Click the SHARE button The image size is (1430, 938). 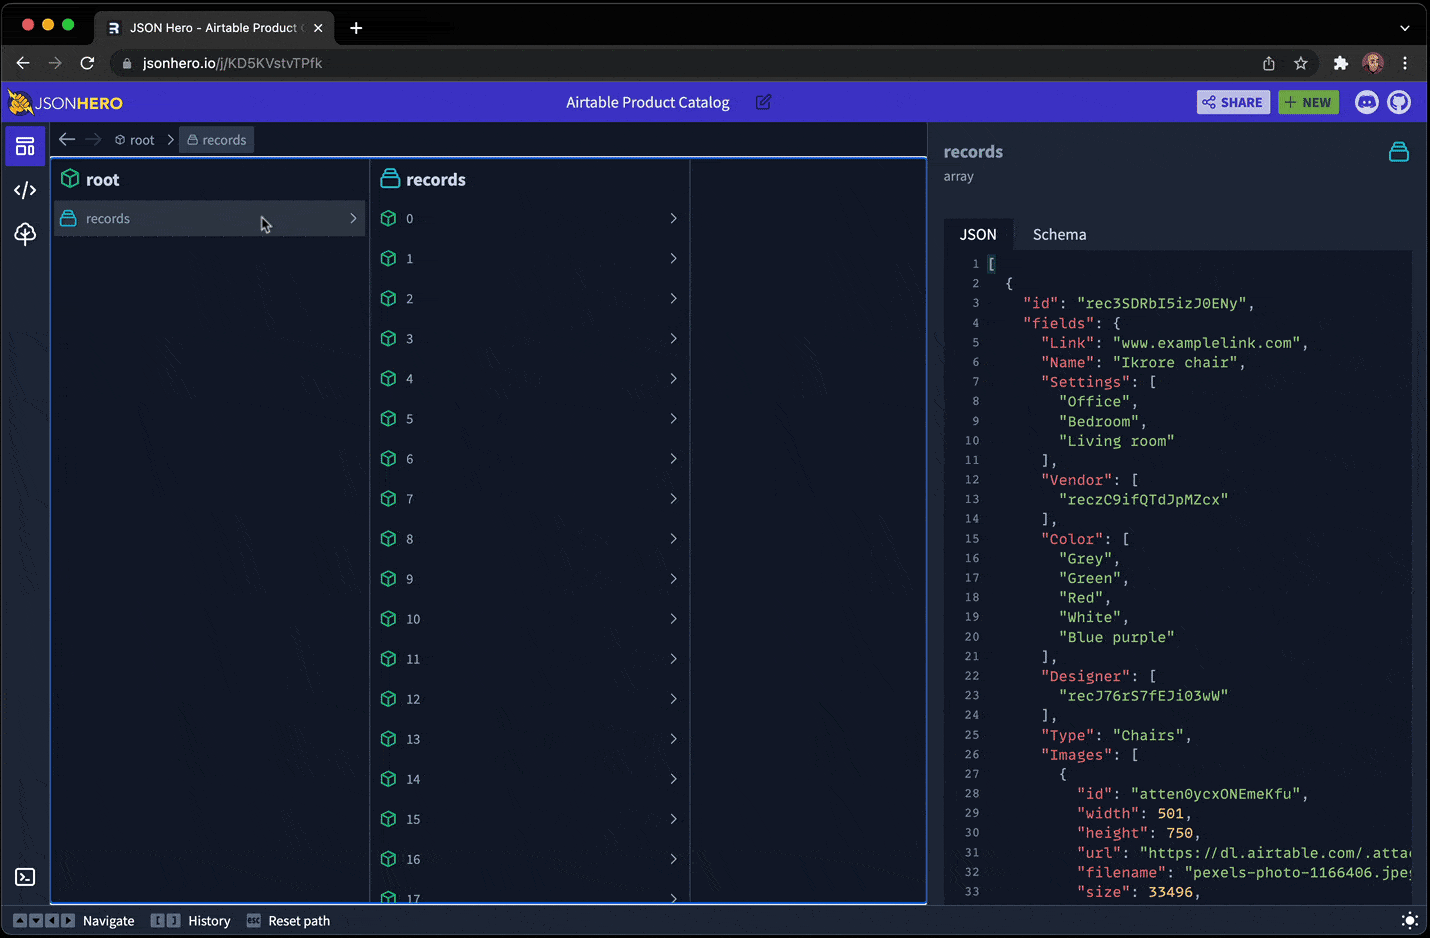pos(1233,102)
